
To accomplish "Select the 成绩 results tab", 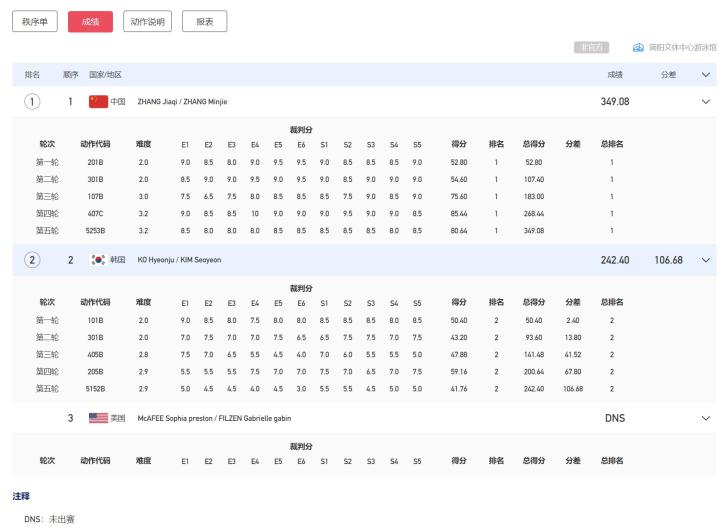I will [90, 21].
